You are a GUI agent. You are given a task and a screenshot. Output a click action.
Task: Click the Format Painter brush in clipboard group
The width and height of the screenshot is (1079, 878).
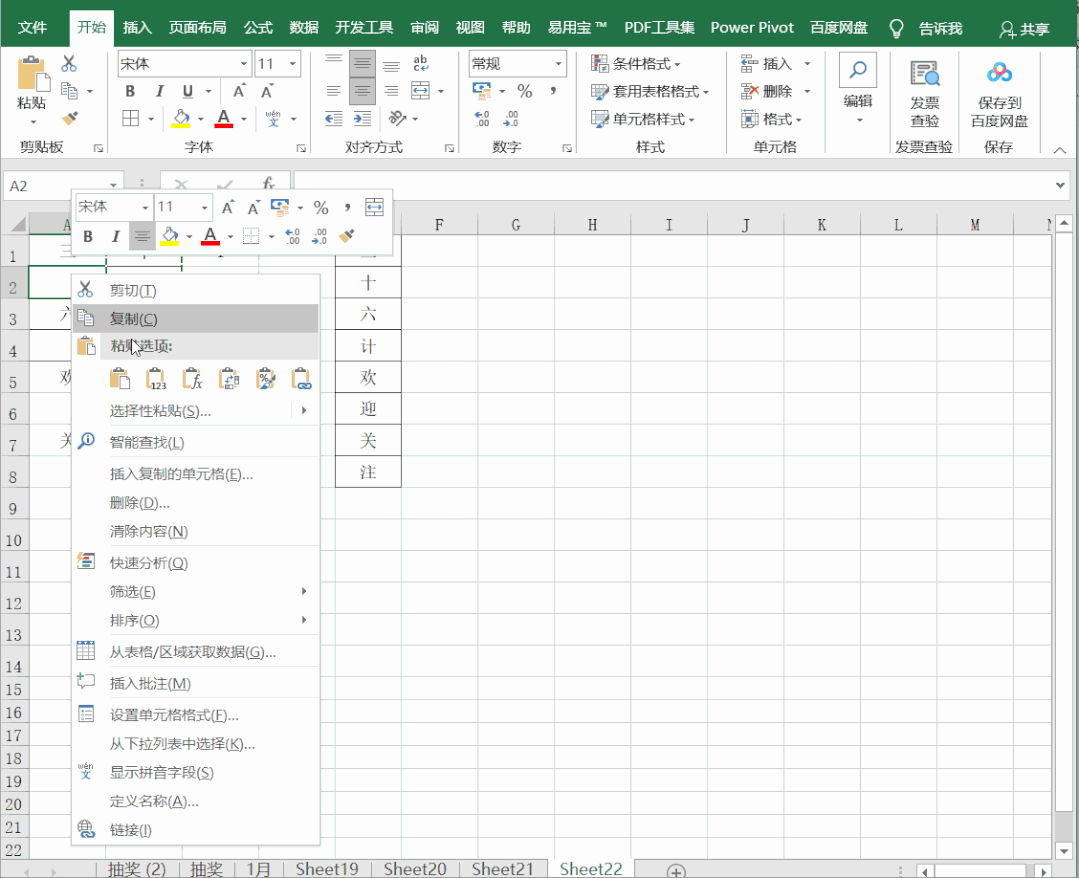(70, 118)
